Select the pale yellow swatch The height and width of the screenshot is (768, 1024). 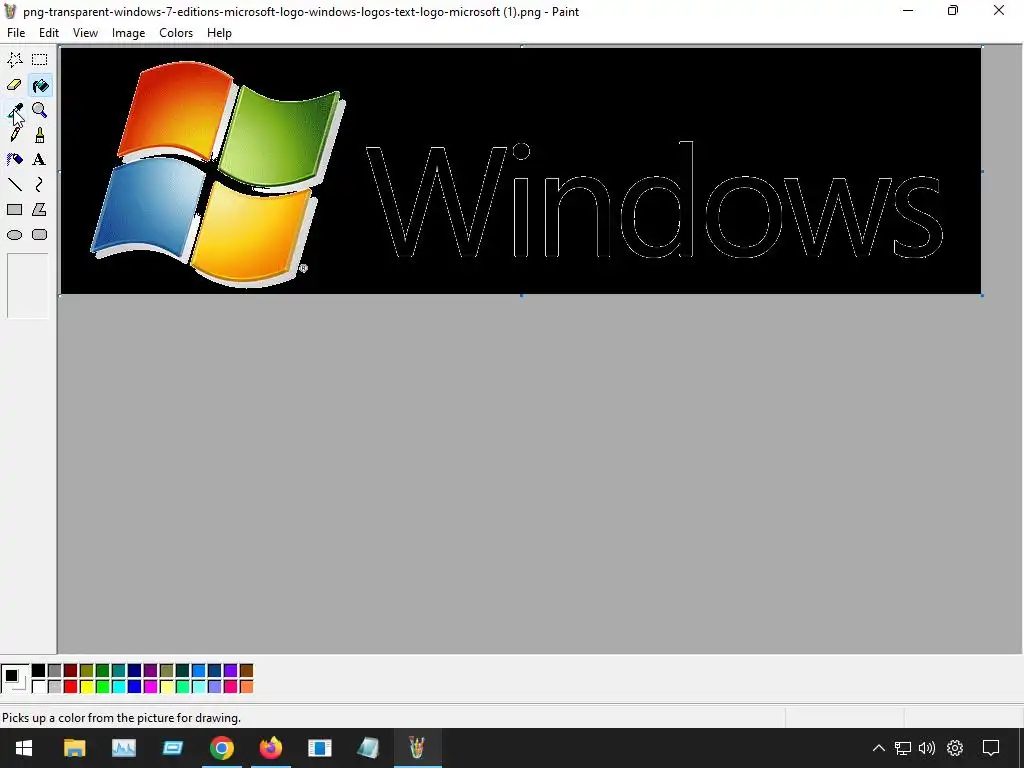click(x=167, y=686)
